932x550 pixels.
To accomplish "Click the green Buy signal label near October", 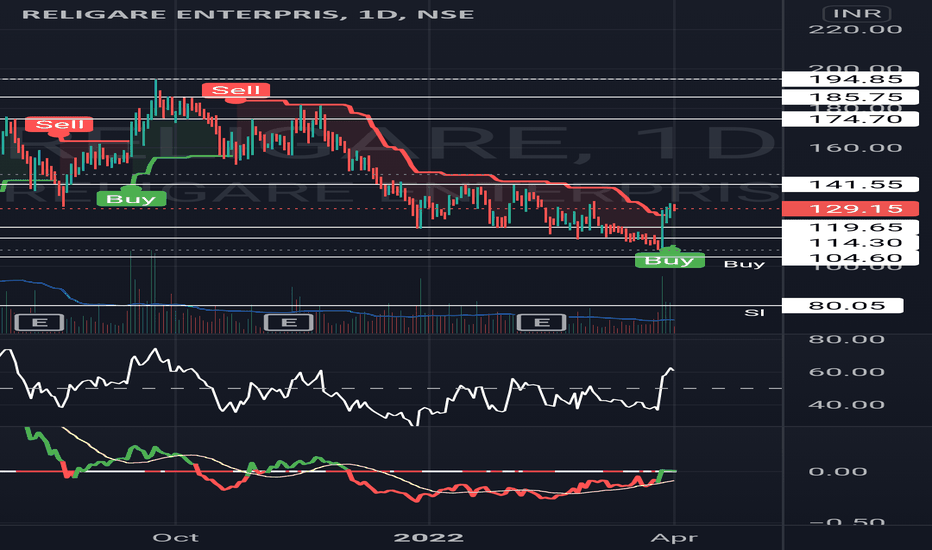I will click(x=131, y=199).
